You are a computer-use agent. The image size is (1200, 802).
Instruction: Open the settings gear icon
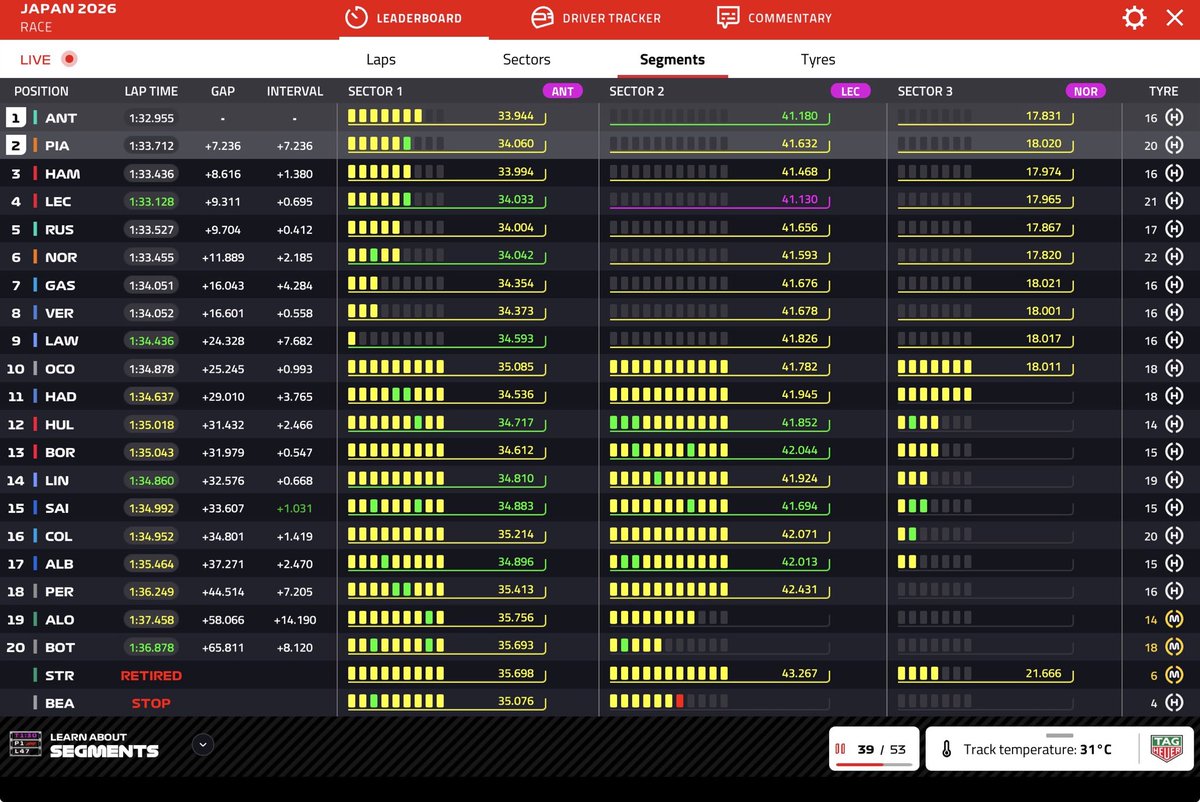[x=1134, y=18]
